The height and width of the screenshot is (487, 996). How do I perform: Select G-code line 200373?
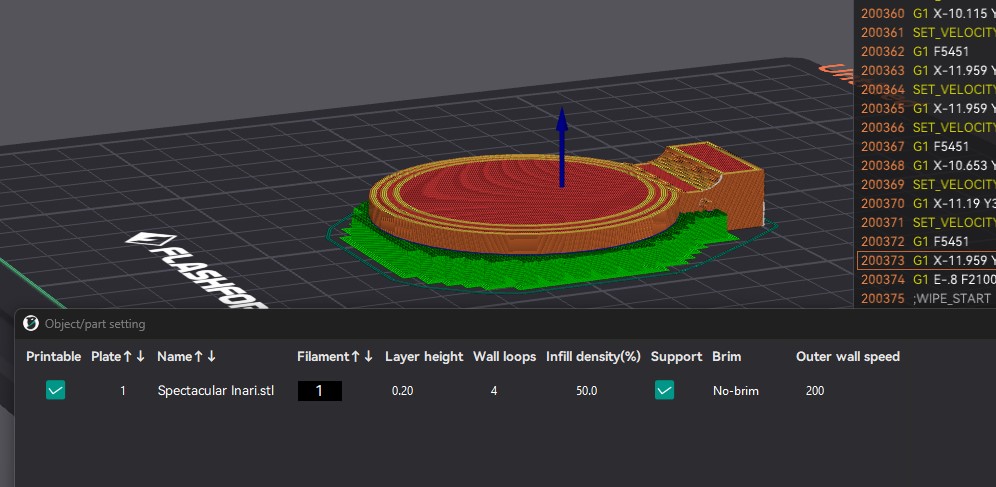point(927,261)
